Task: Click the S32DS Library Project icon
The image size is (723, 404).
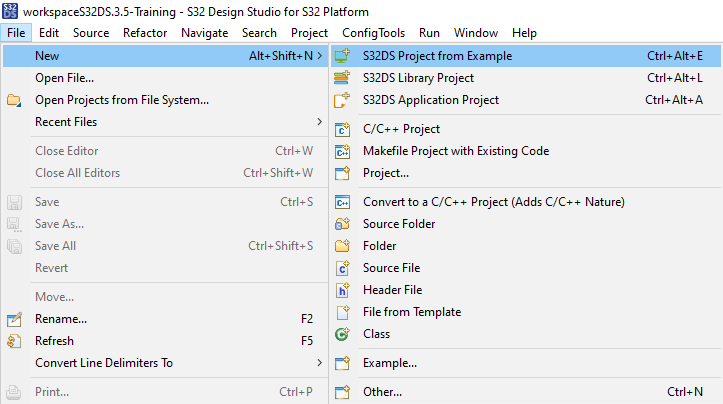Action: click(x=342, y=78)
